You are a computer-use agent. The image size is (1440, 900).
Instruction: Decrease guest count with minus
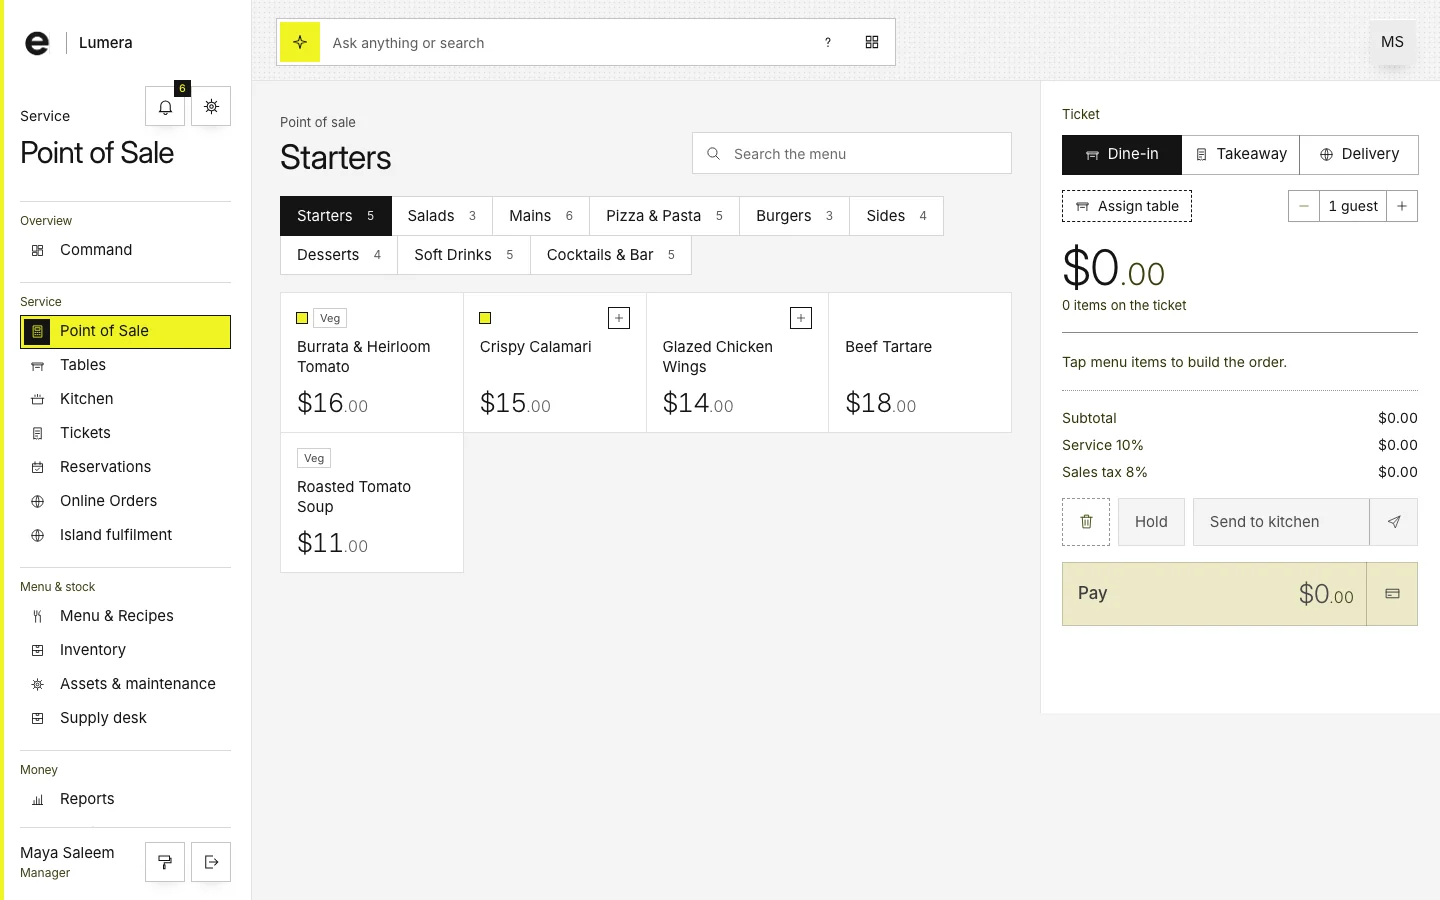[x=1304, y=206]
